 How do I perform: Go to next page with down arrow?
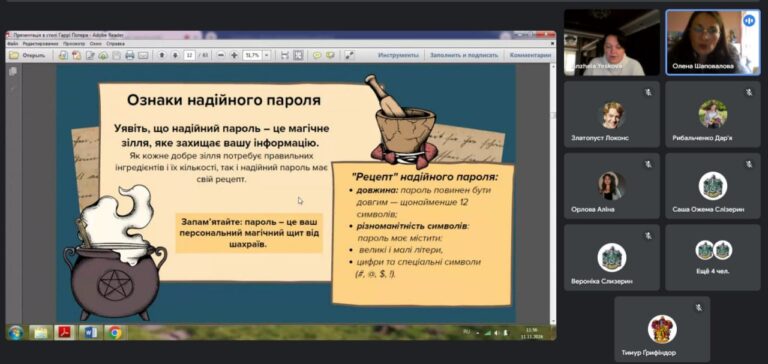175,55
